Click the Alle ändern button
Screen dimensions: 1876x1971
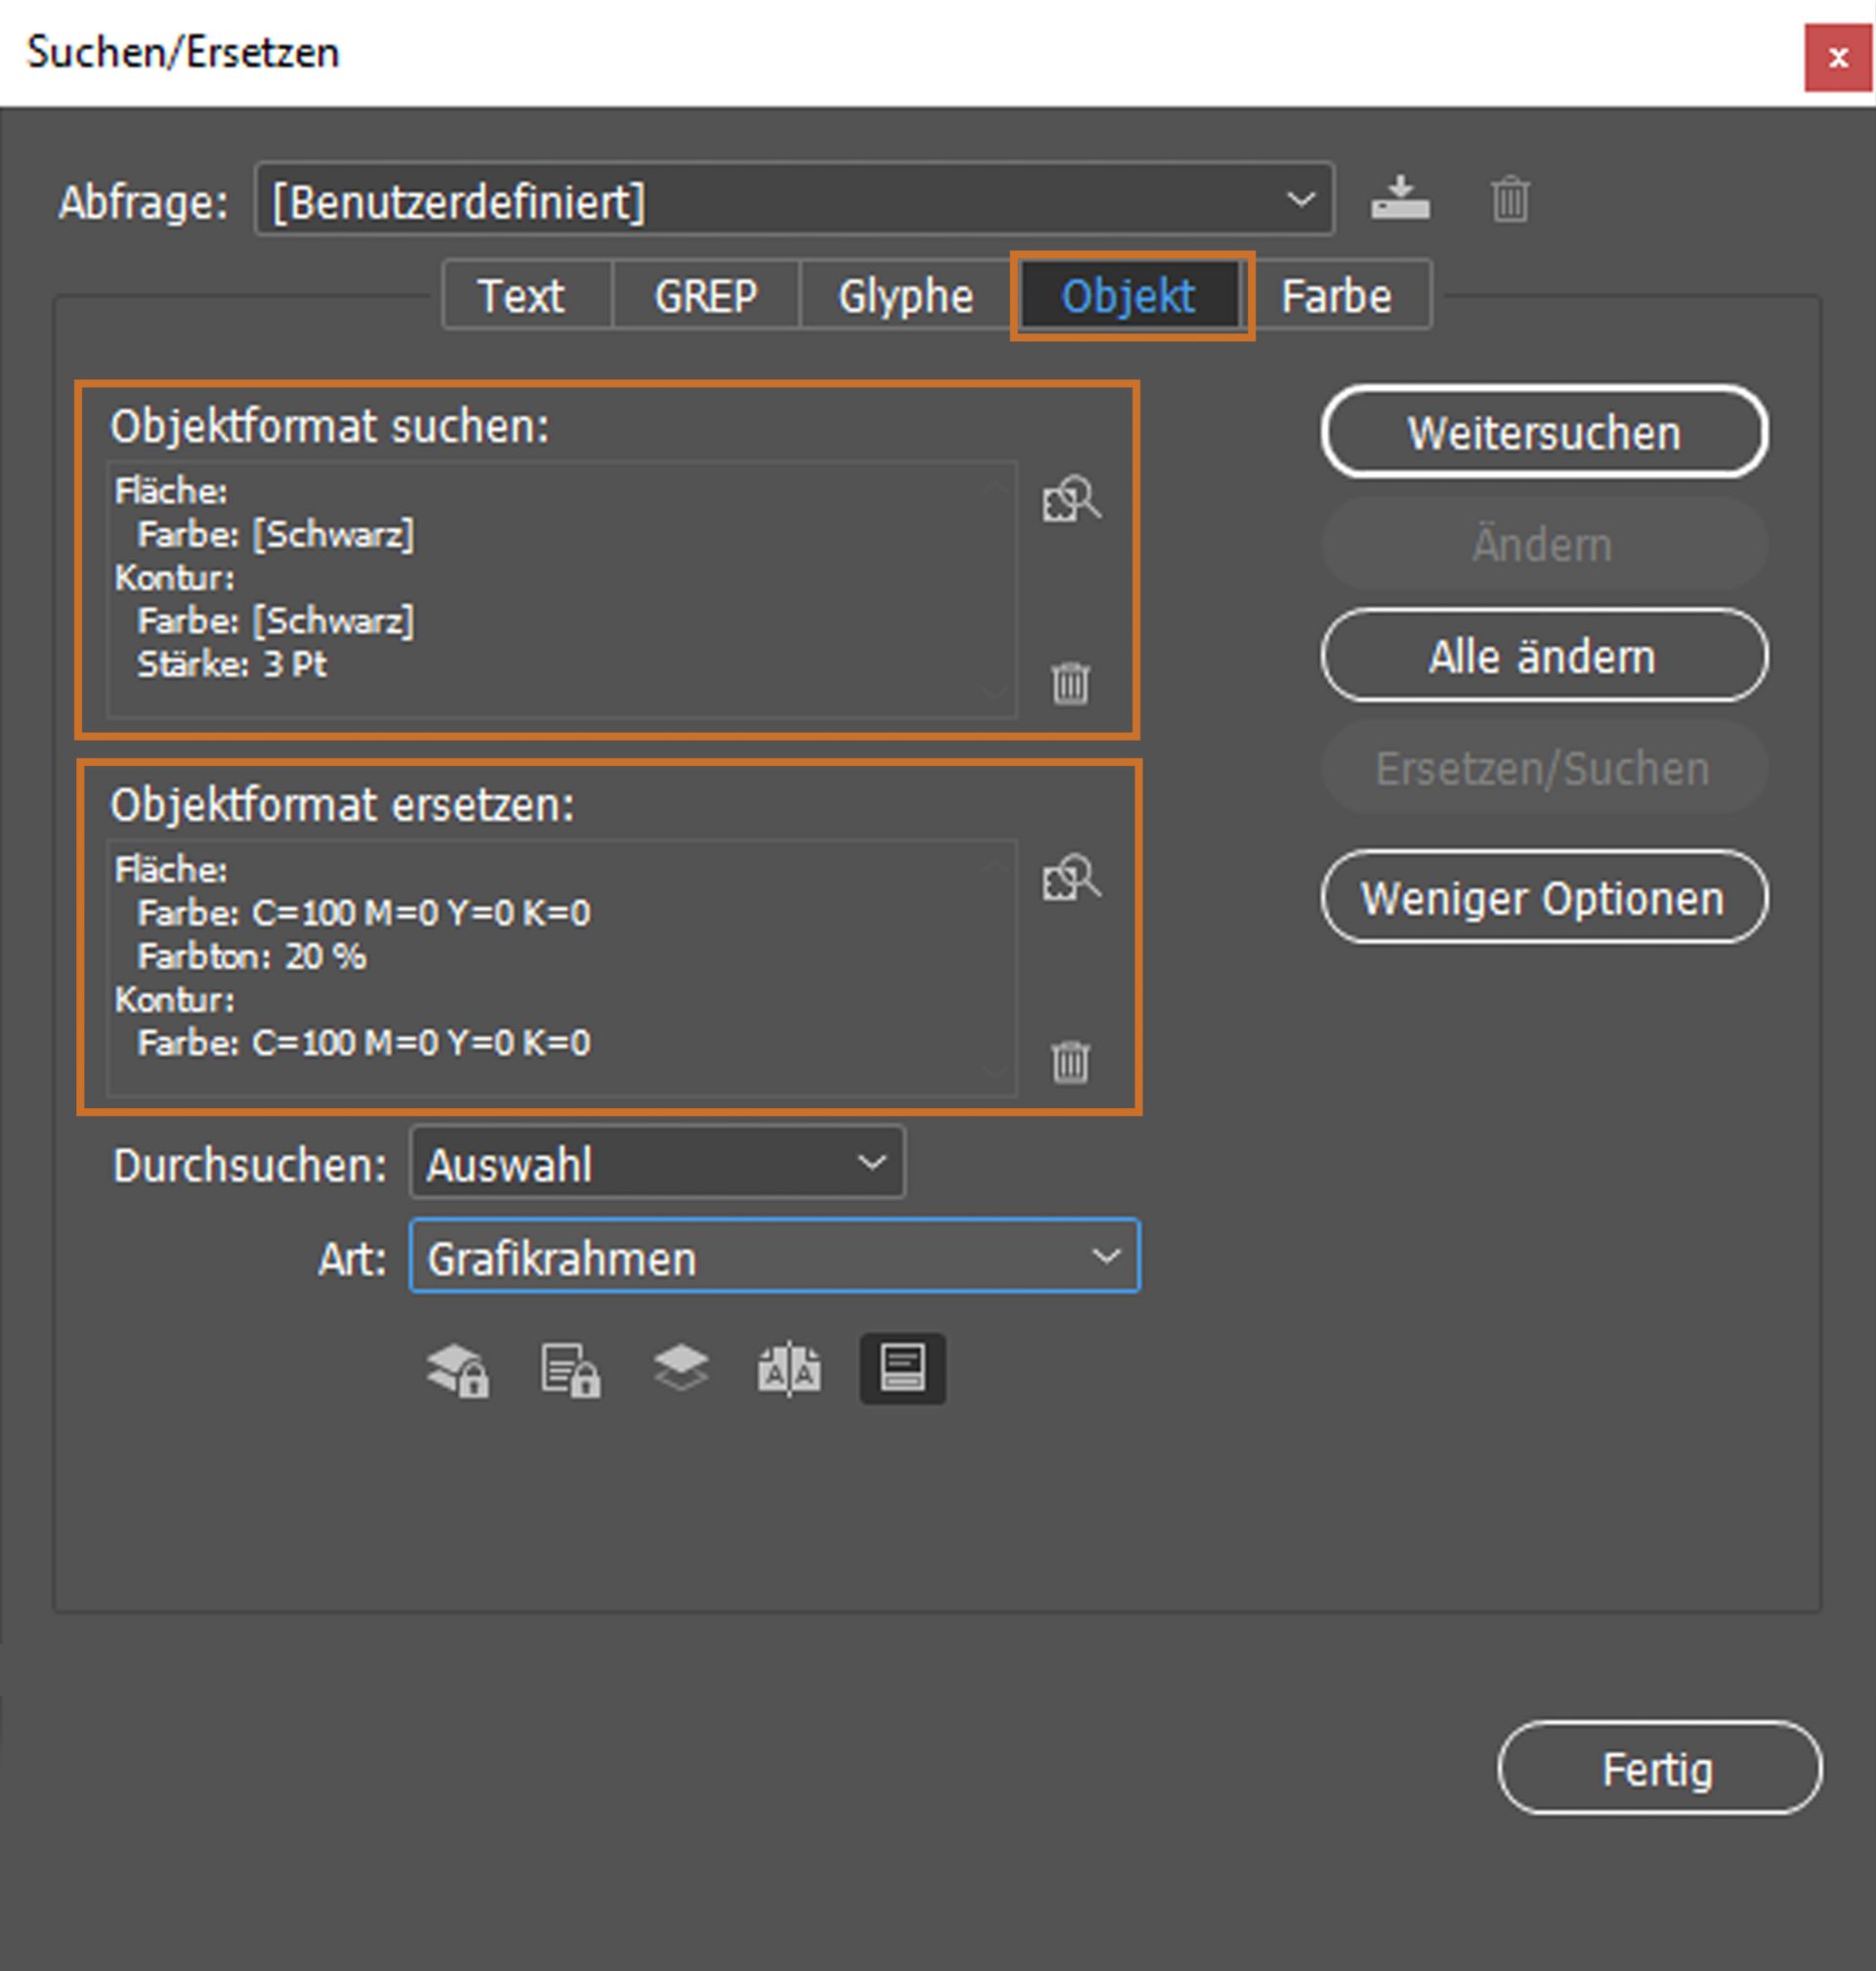tap(1543, 657)
